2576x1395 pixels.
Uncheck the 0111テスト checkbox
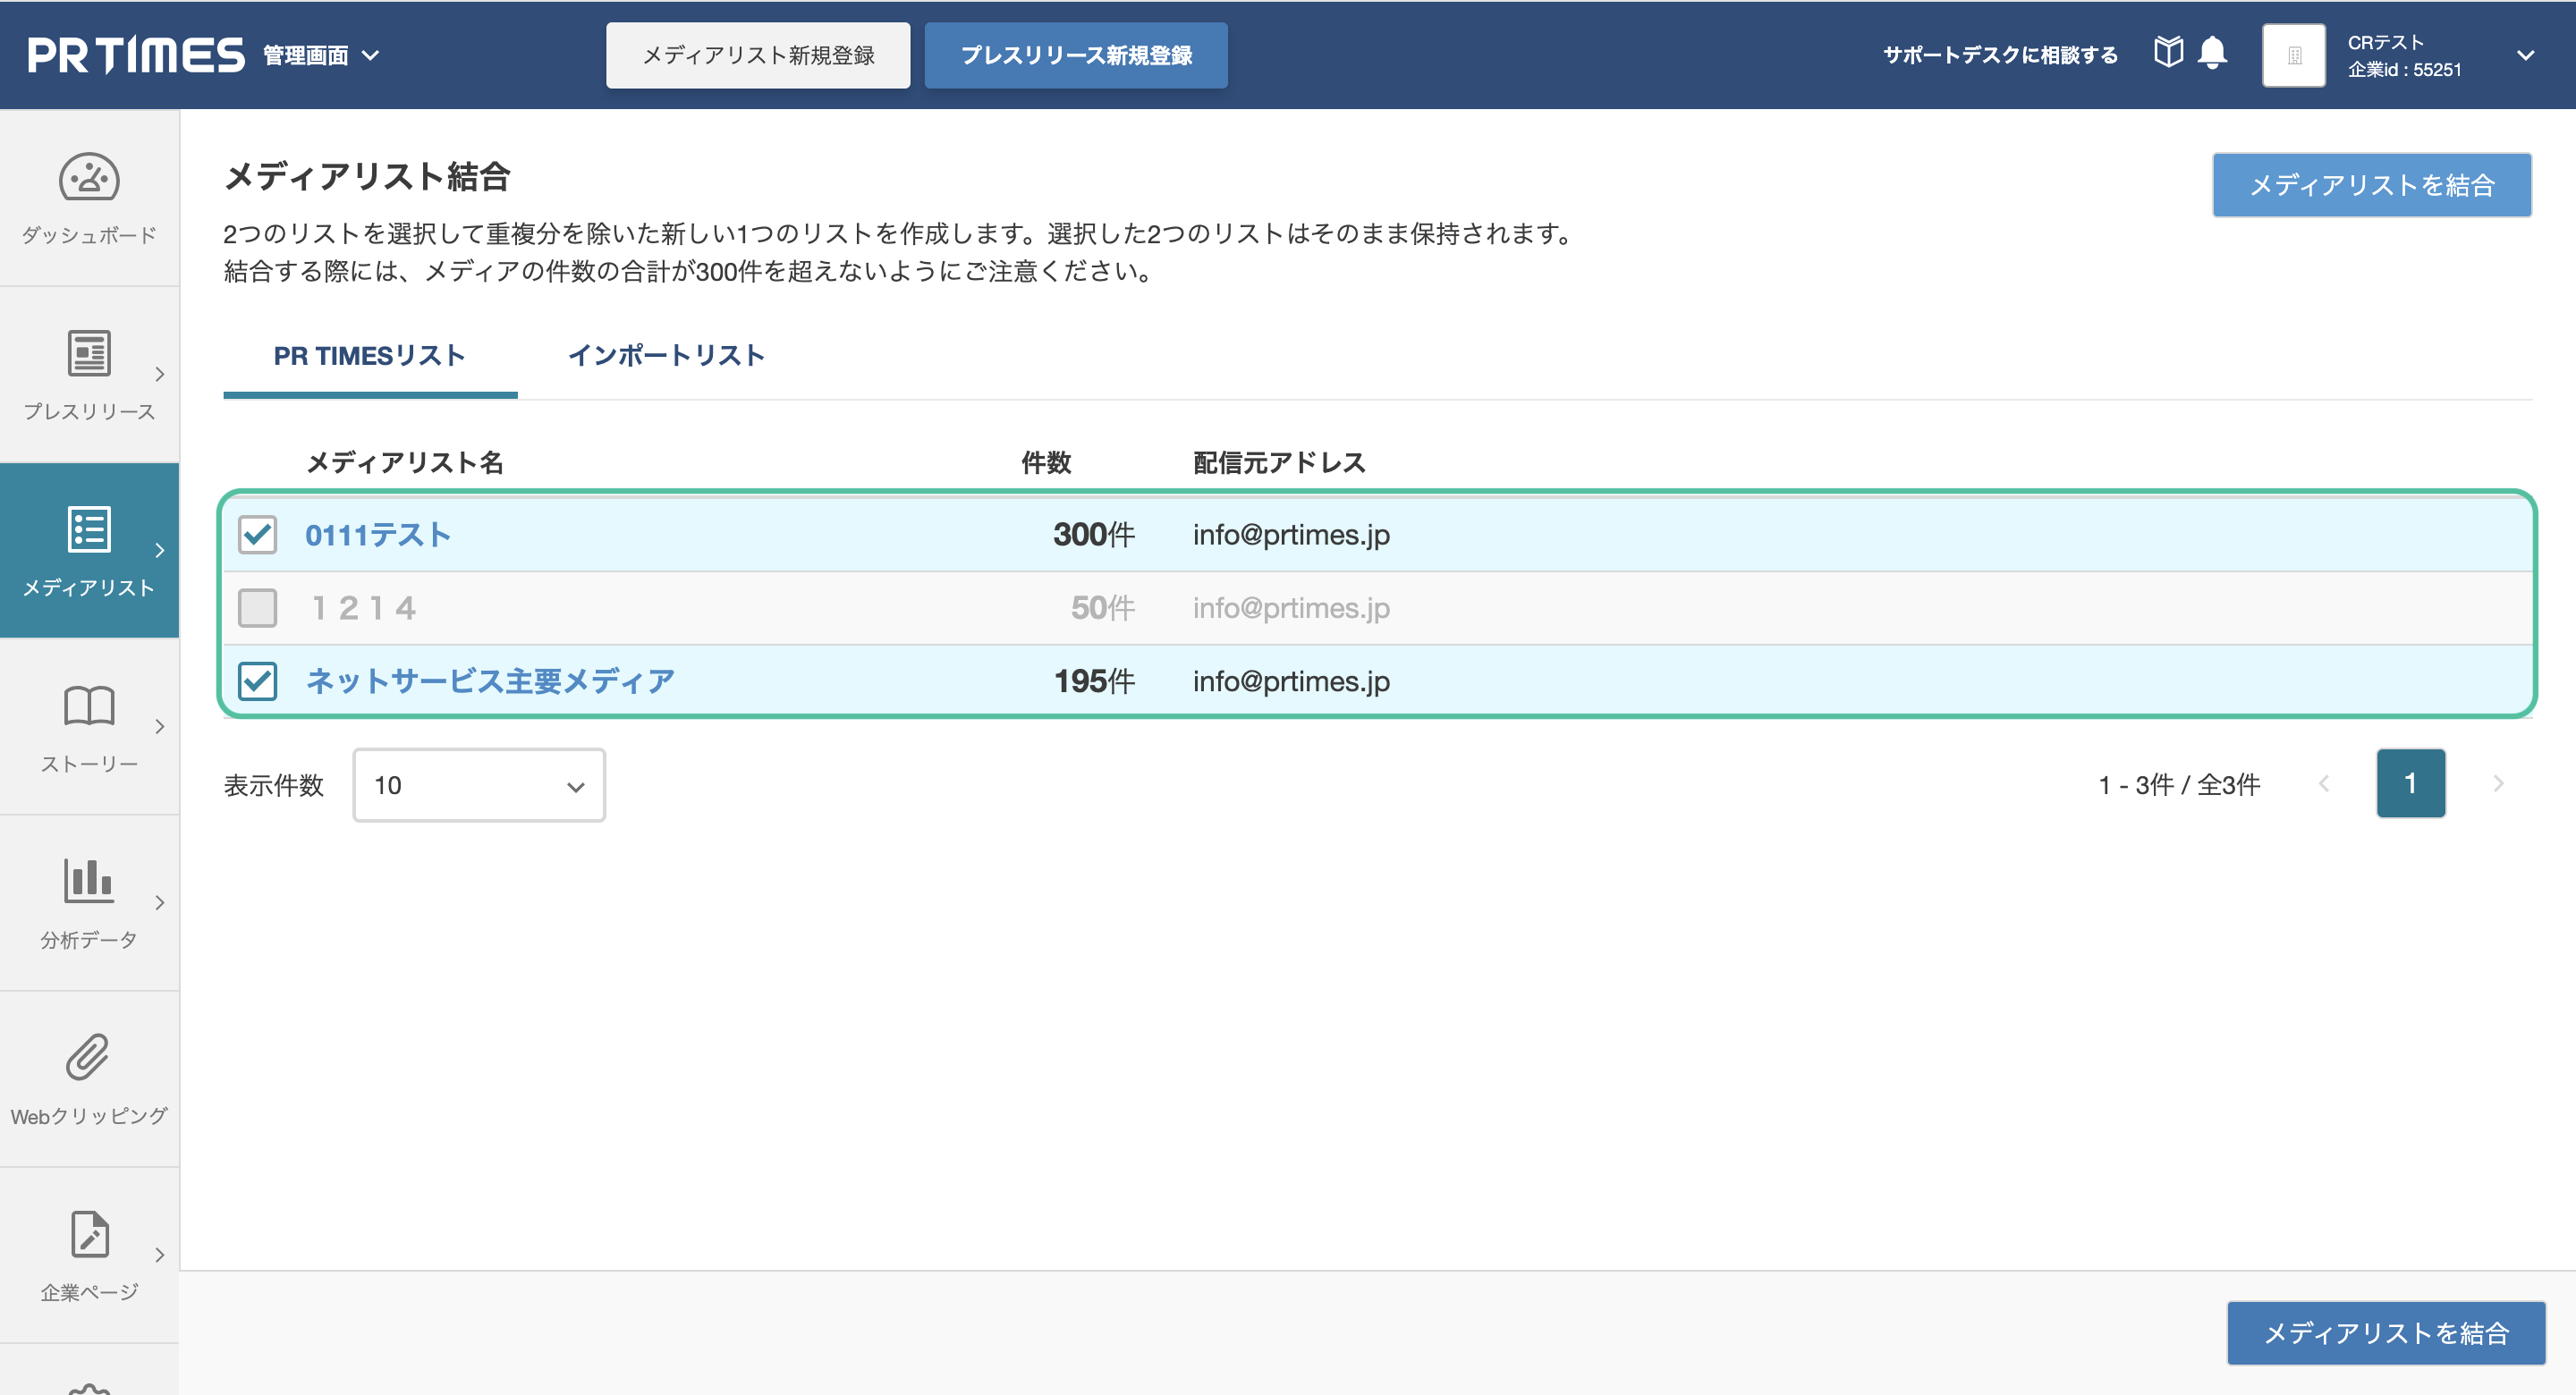(257, 535)
